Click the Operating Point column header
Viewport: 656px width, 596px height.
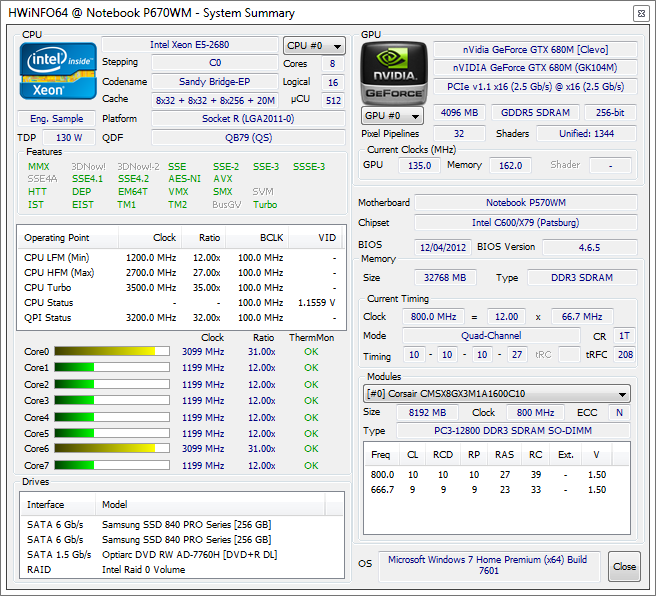(x=68, y=238)
